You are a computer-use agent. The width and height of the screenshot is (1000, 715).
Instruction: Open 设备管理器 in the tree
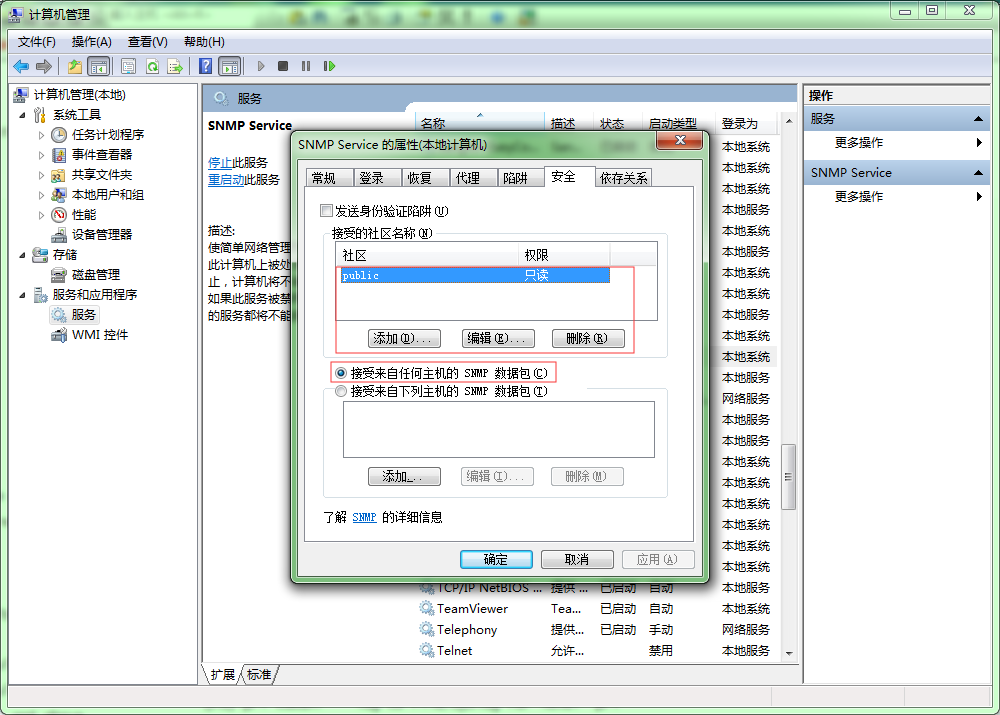(101, 234)
